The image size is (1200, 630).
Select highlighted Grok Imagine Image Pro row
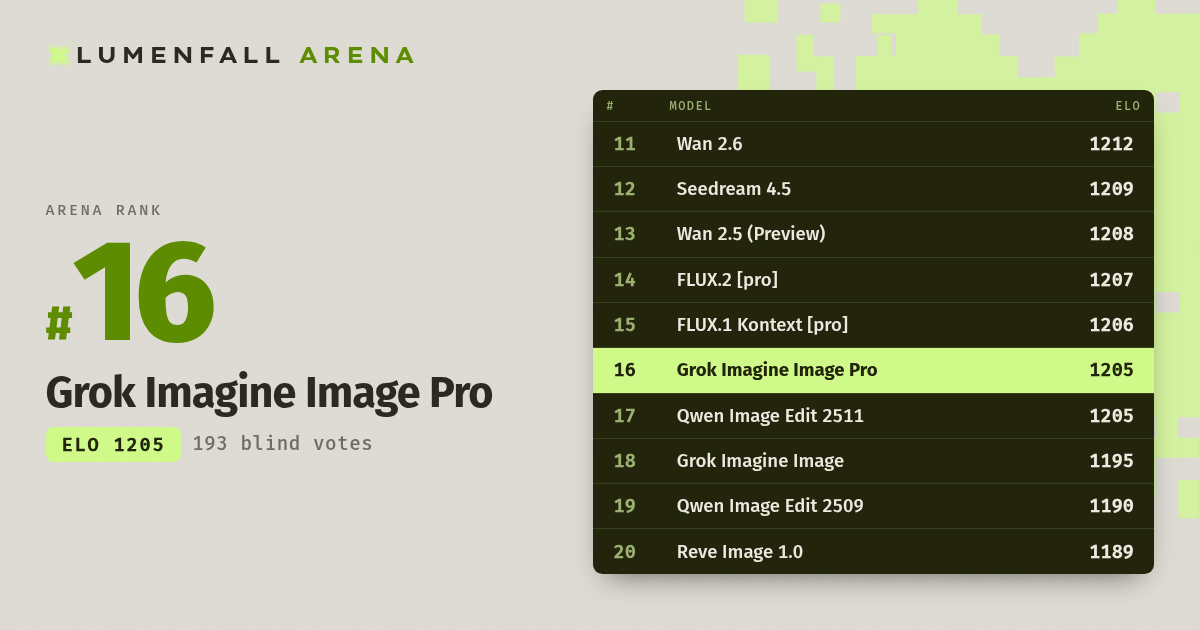pyautogui.click(x=873, y=370)
